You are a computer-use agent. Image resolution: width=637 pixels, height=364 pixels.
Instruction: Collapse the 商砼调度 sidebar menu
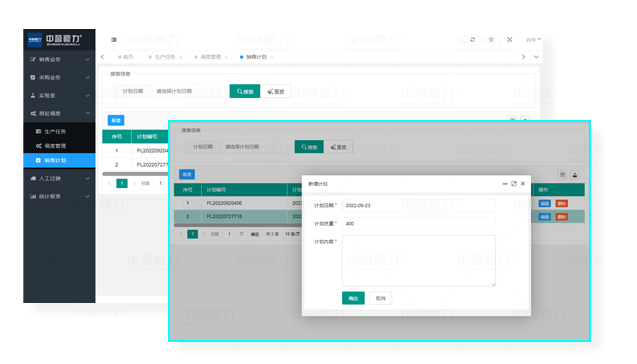coord(59,113)
